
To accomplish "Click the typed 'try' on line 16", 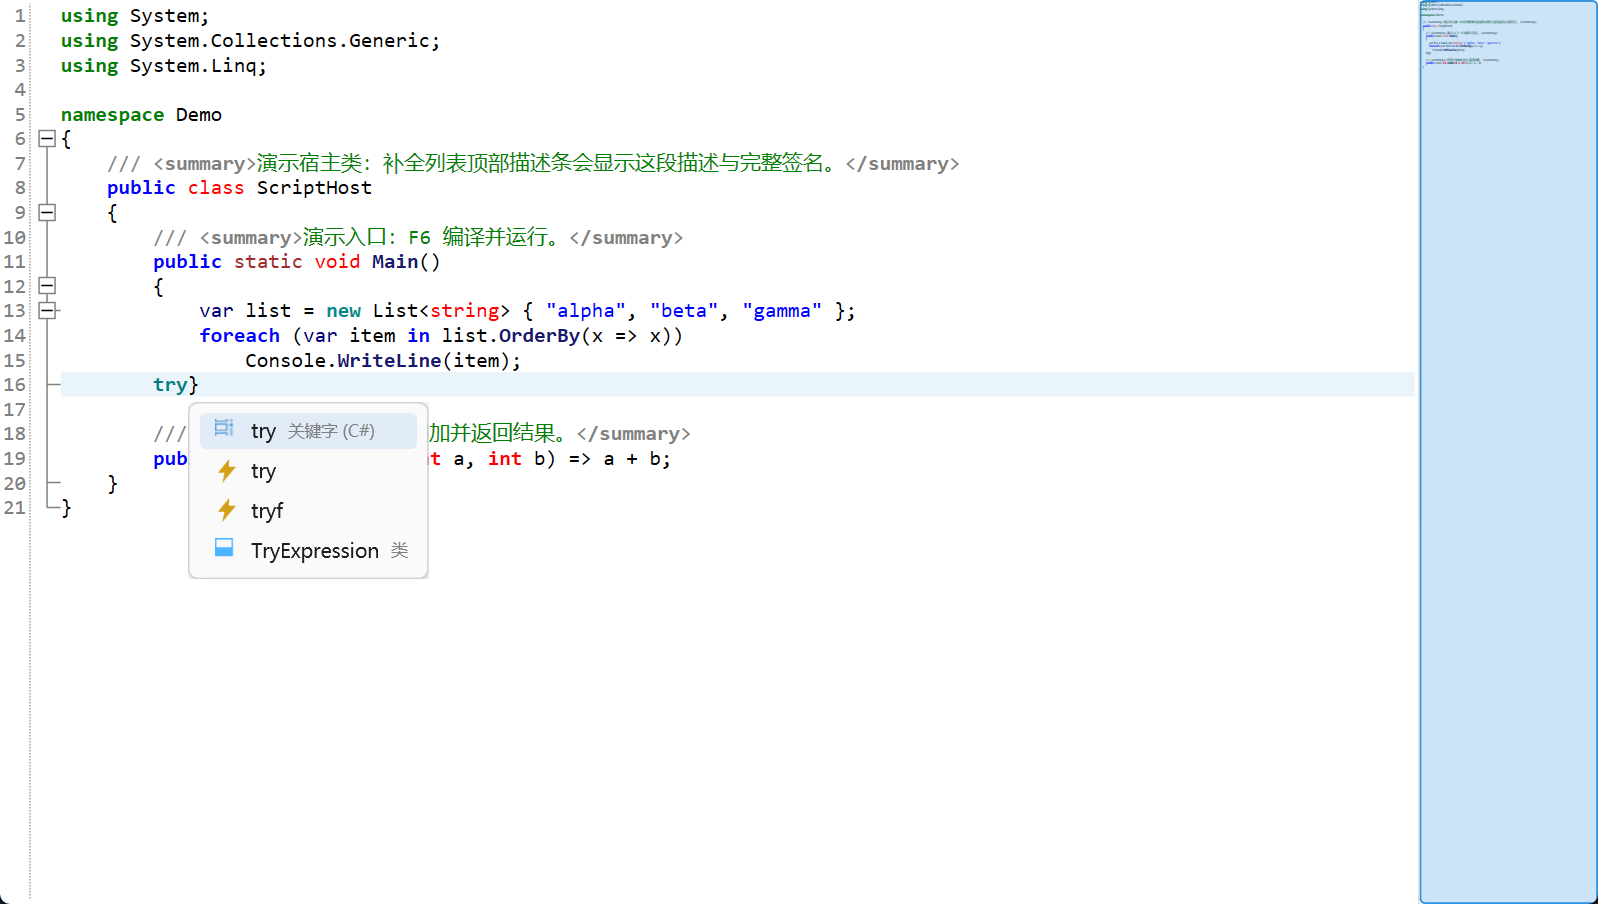I will tap(170, 385).
